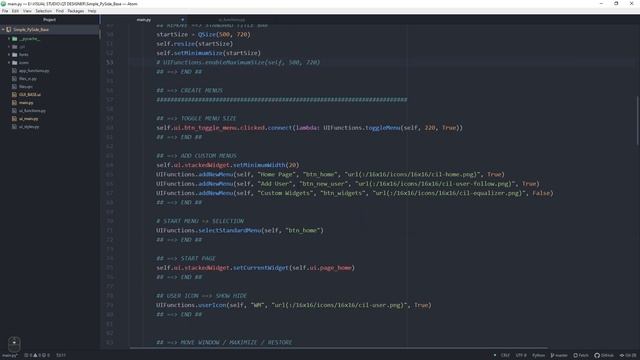640x360 pixels.
Task: Change the UTF-8 file encoding
Action: pyautogui.click(x=521, y=356)
